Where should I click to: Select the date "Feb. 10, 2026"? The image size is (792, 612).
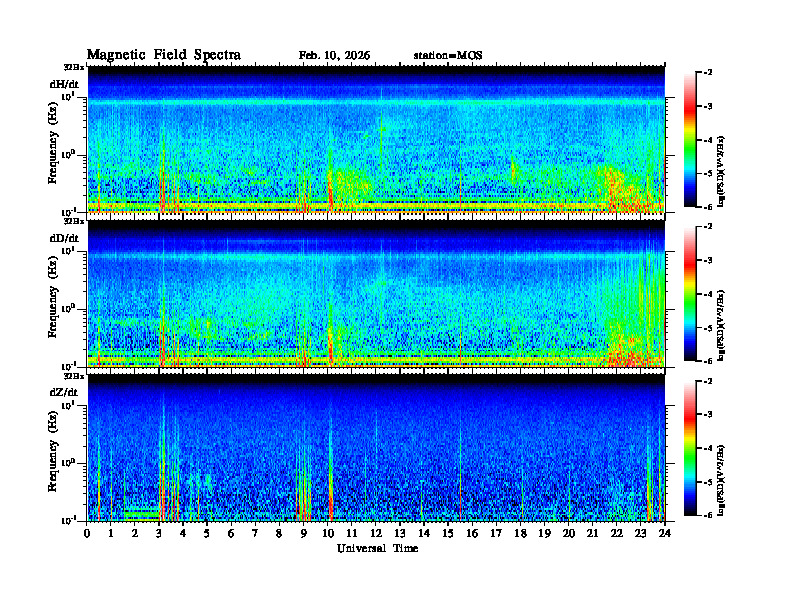(x=334, y=56)
